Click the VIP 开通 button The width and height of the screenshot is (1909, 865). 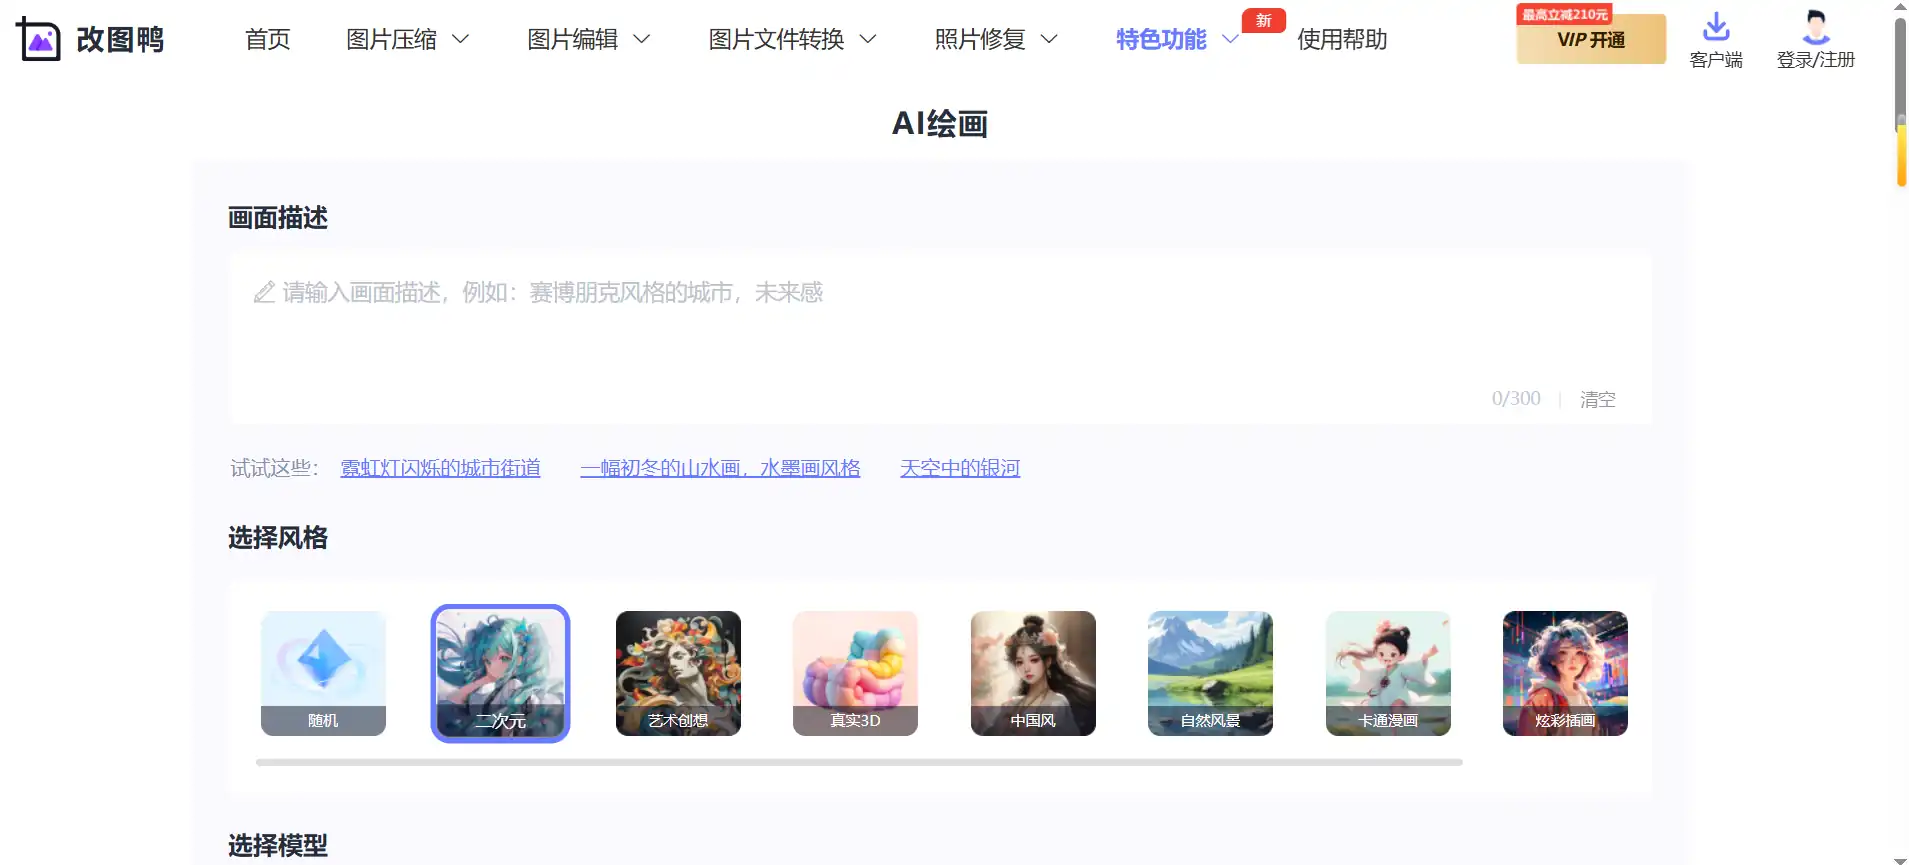1591,39
